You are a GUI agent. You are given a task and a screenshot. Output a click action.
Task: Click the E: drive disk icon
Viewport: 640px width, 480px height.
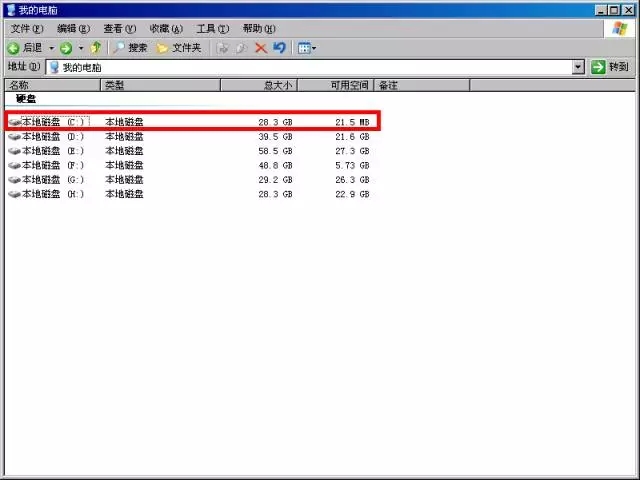(x=15, y=151)
